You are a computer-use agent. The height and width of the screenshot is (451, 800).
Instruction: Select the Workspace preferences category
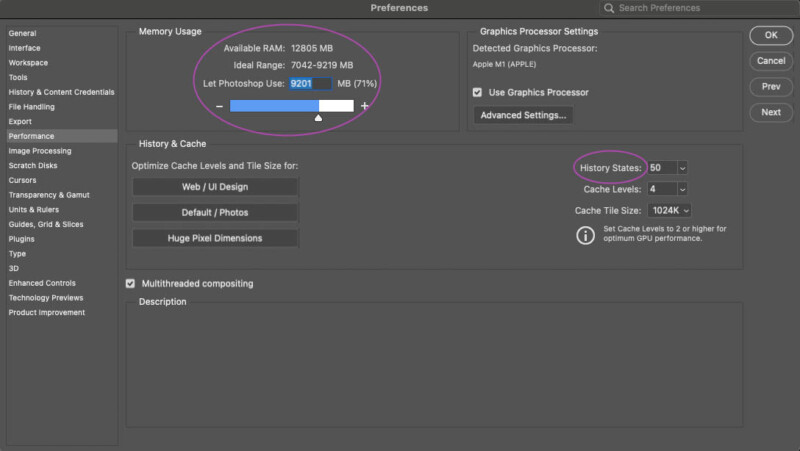(28, 63)
